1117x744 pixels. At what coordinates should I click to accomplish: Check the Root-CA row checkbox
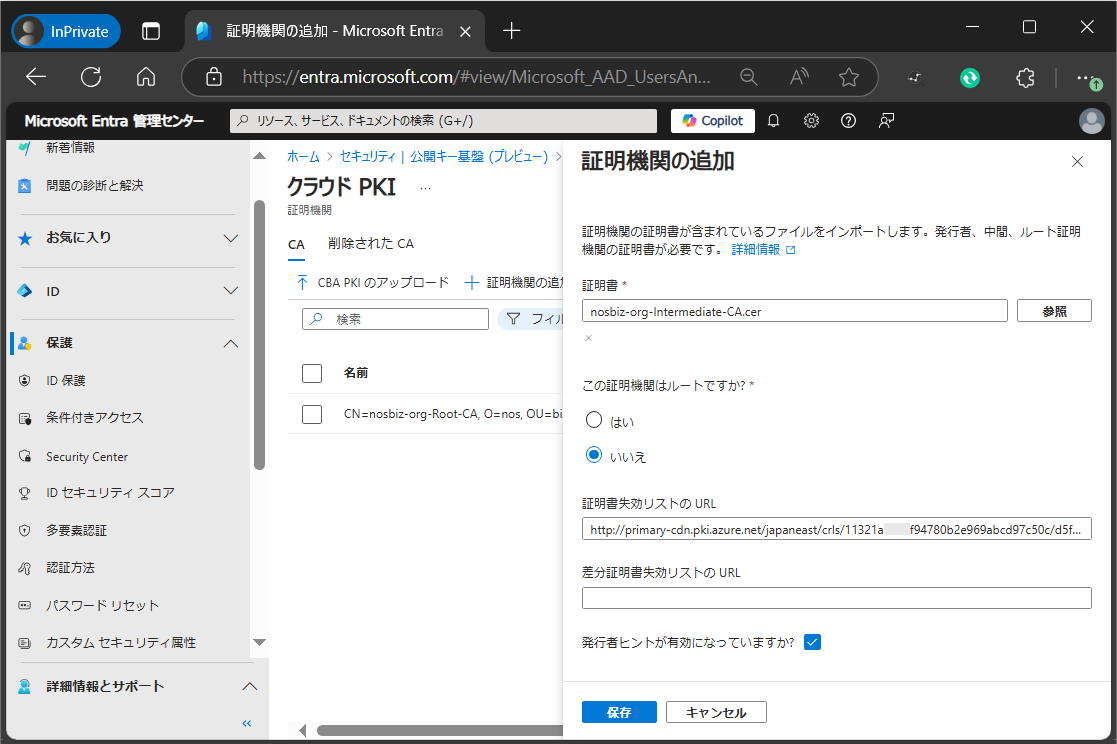[x=312, y=413]
